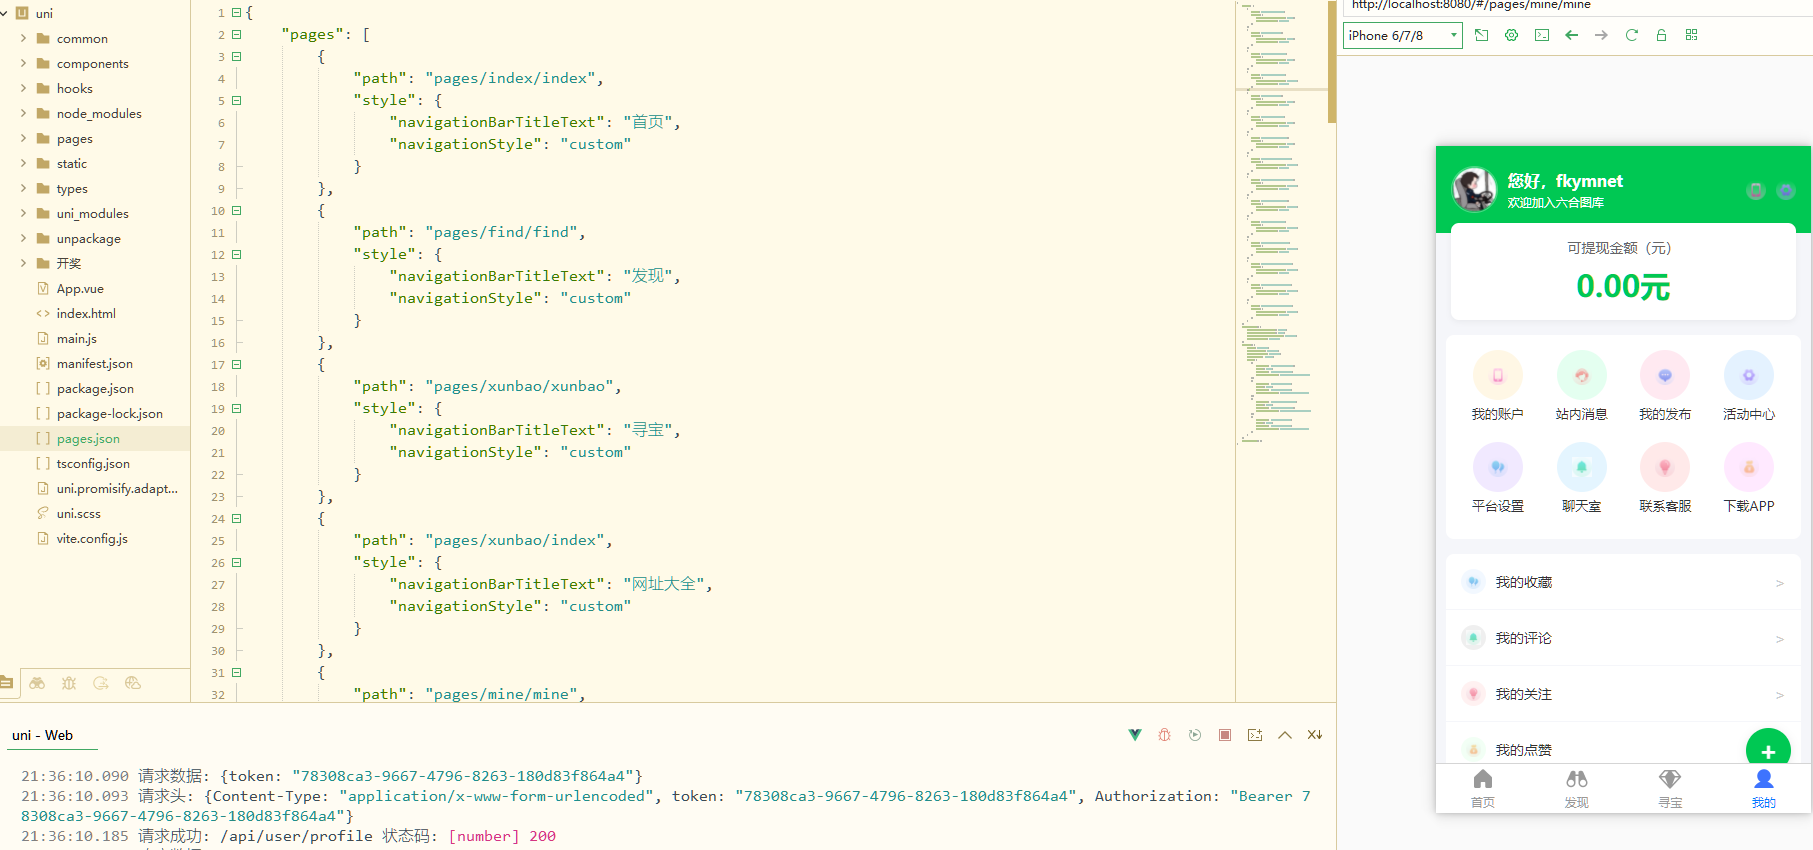The image size is (1813, 850).
Task: Open the binoculars search icon in sidebar
Action: tap(37, 683)
